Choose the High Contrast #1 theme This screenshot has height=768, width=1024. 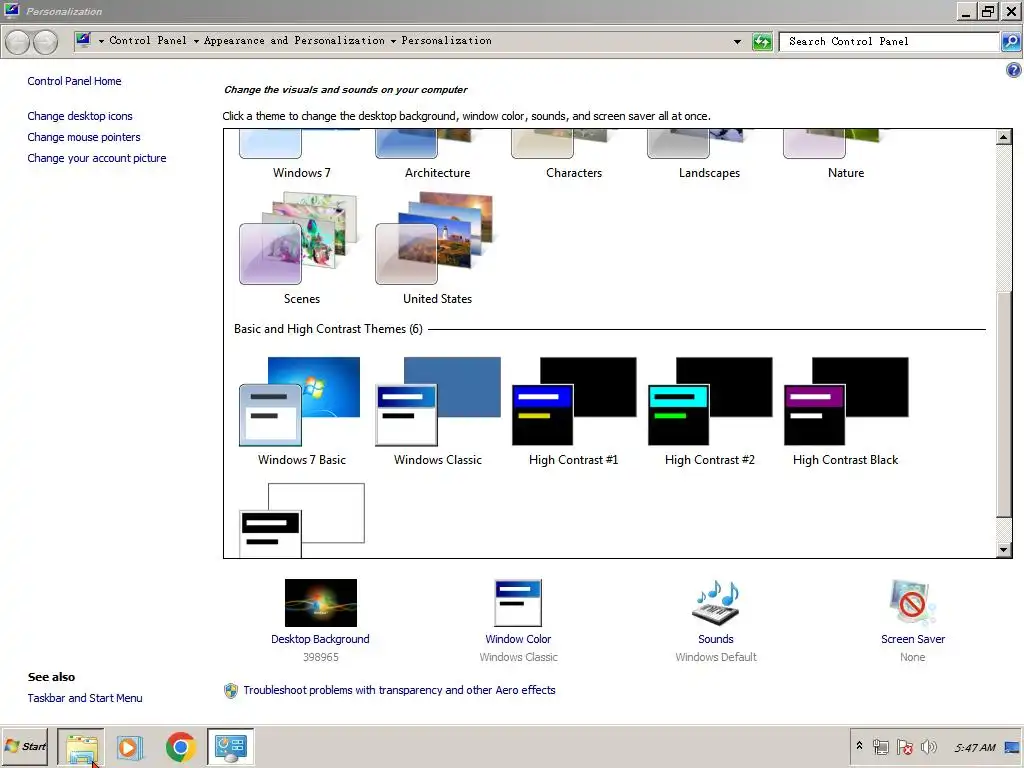(x=573, y=410)
